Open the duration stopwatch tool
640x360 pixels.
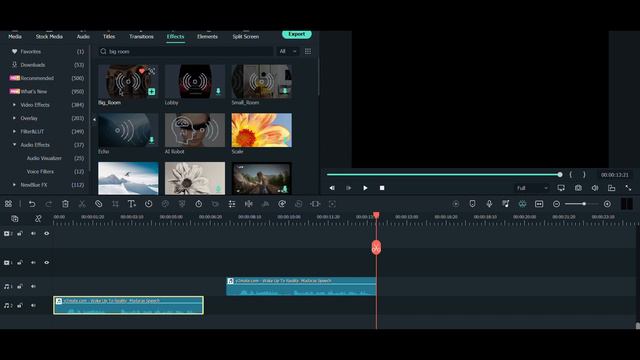tap(198, 204)
